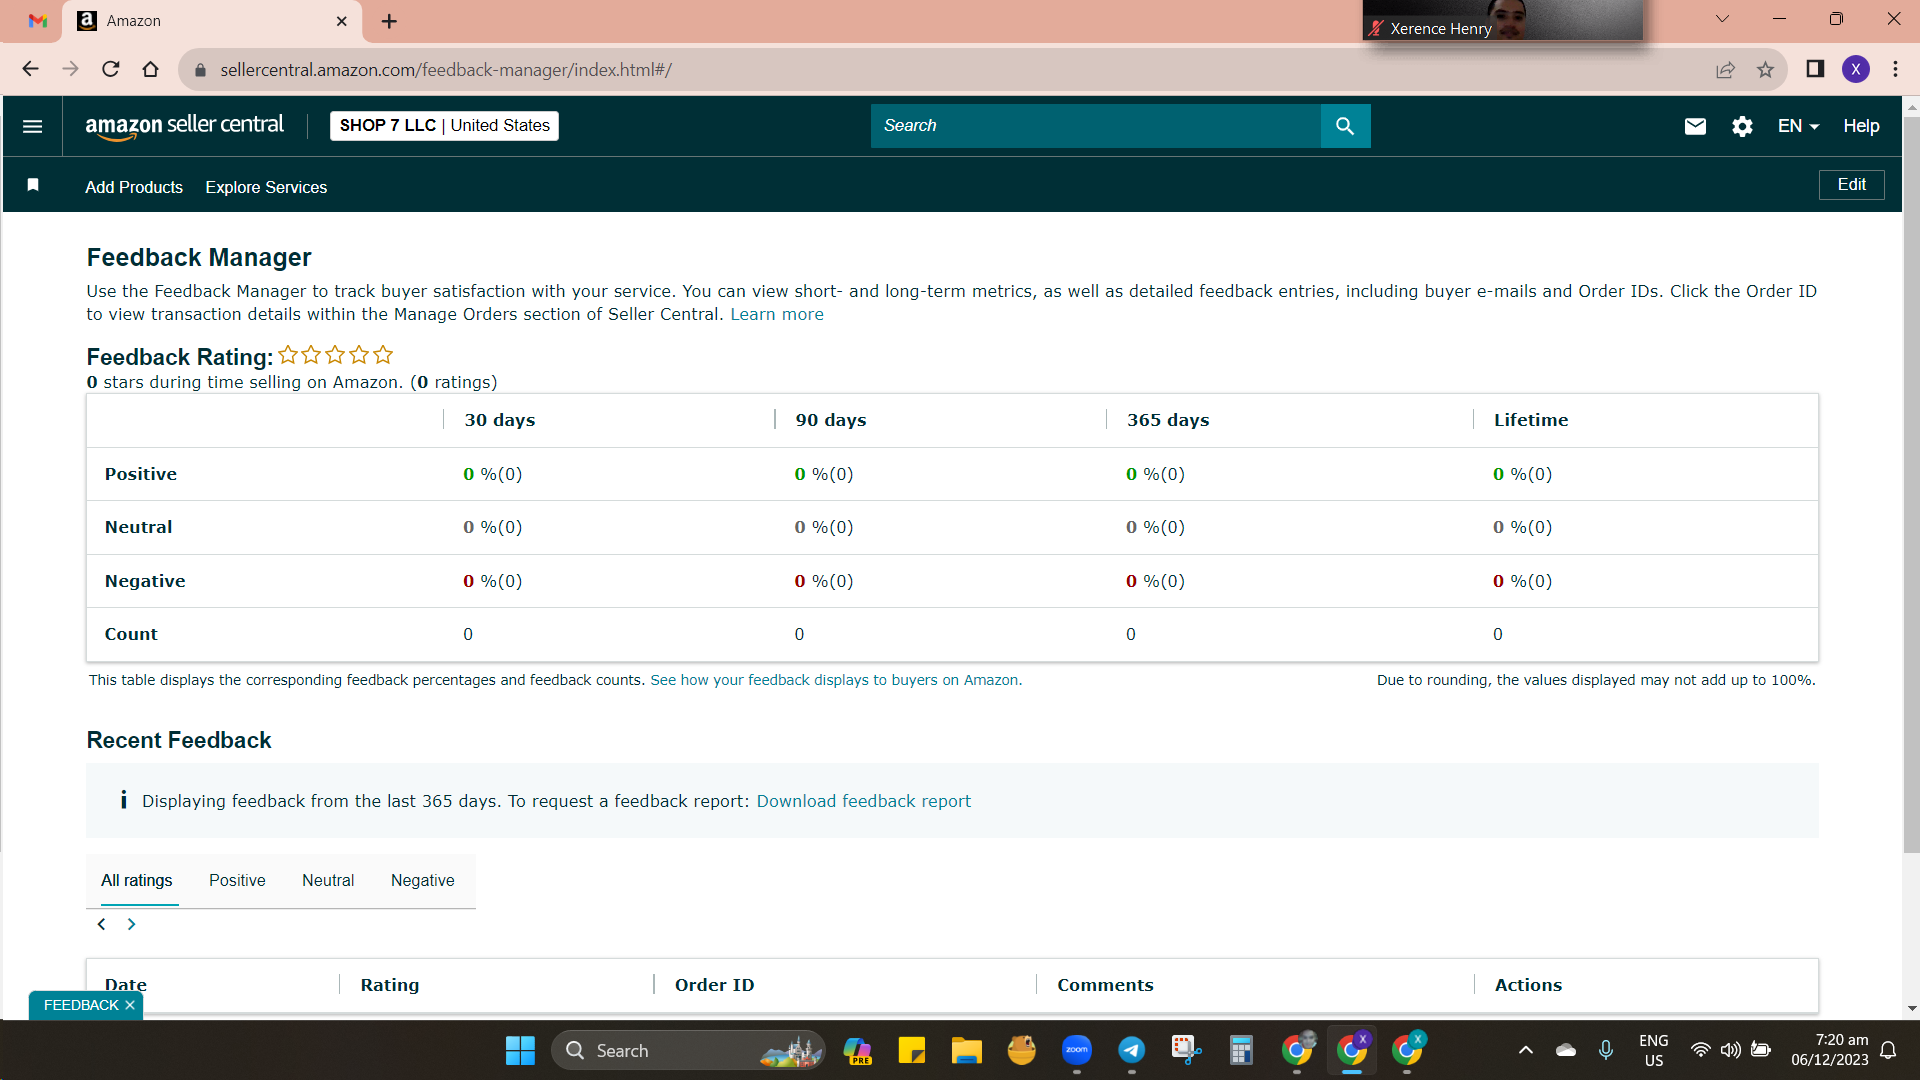Screen dimensions: 1920x1080
Task: Switch to the Gmail pinned tab
Action: pyautogui.click(x=38, y=21)
